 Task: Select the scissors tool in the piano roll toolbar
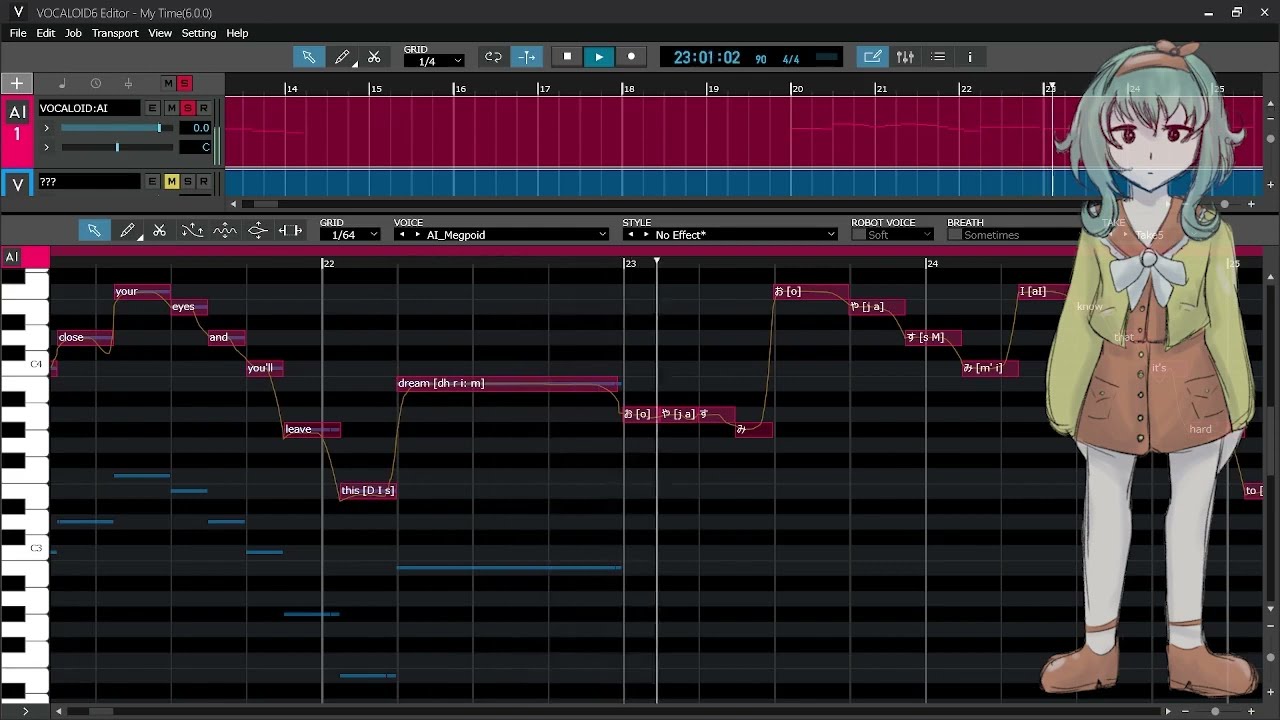(159, 231)
